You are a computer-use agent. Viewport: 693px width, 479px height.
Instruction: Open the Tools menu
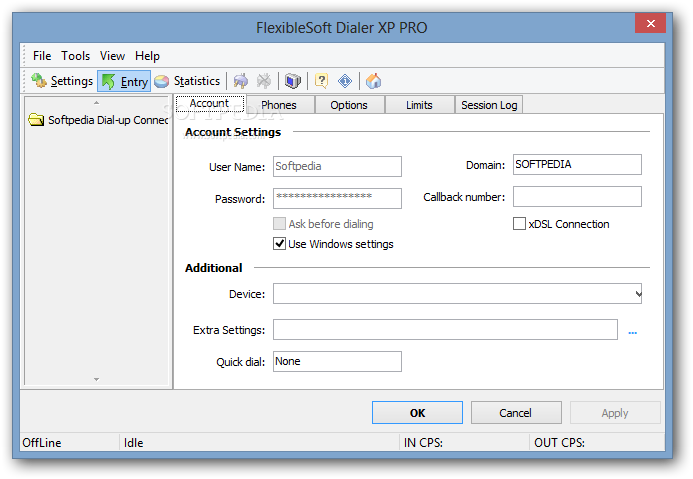click(x=76, y=56)
